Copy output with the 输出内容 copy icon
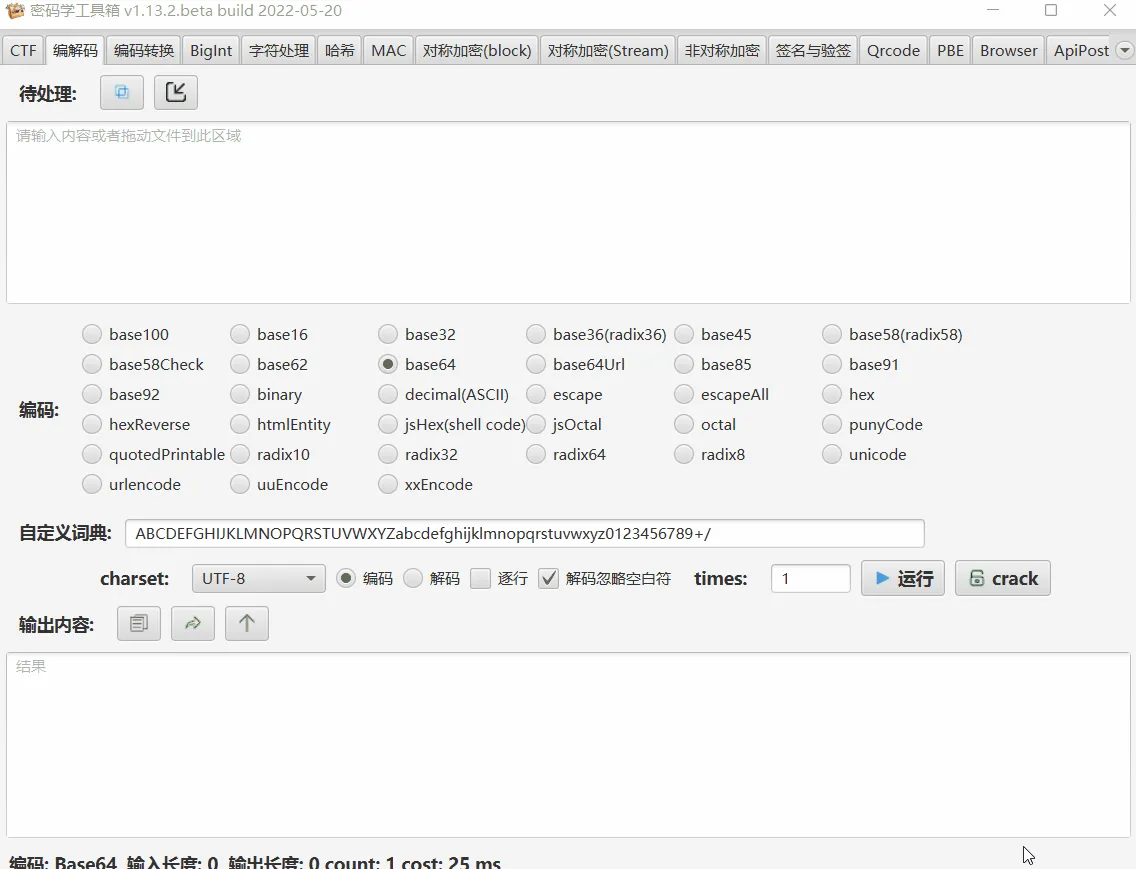Viewport: 1136px width, 869px height. [x=138, y=623]
